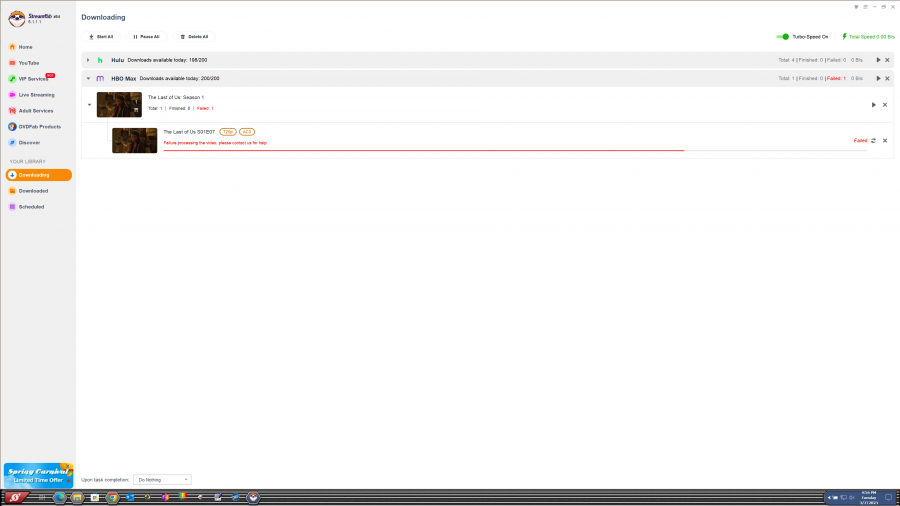Viewport: 900px width, 506px height.
Task: Click HBO Max downloads available today text
Action: tap(179, 79)
